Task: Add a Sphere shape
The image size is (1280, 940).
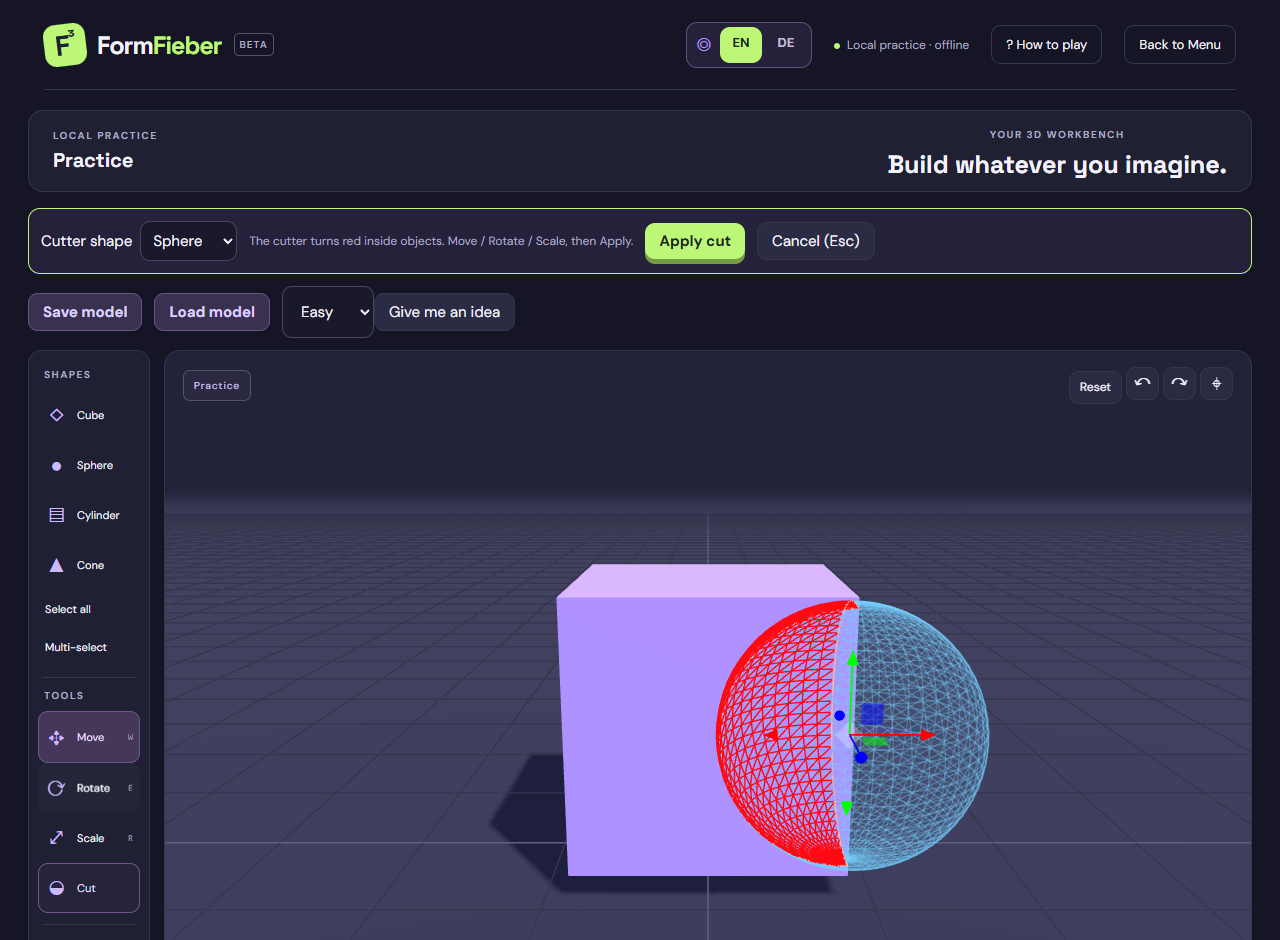Action: (x=89, y=465)
